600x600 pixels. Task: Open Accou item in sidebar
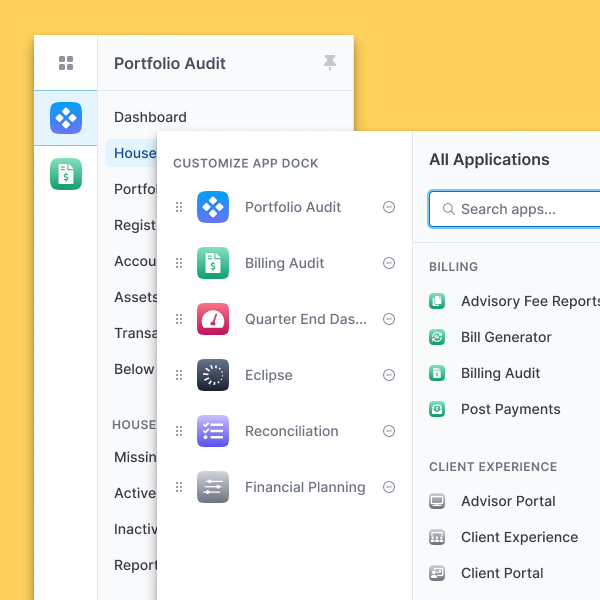pos(135,261)
